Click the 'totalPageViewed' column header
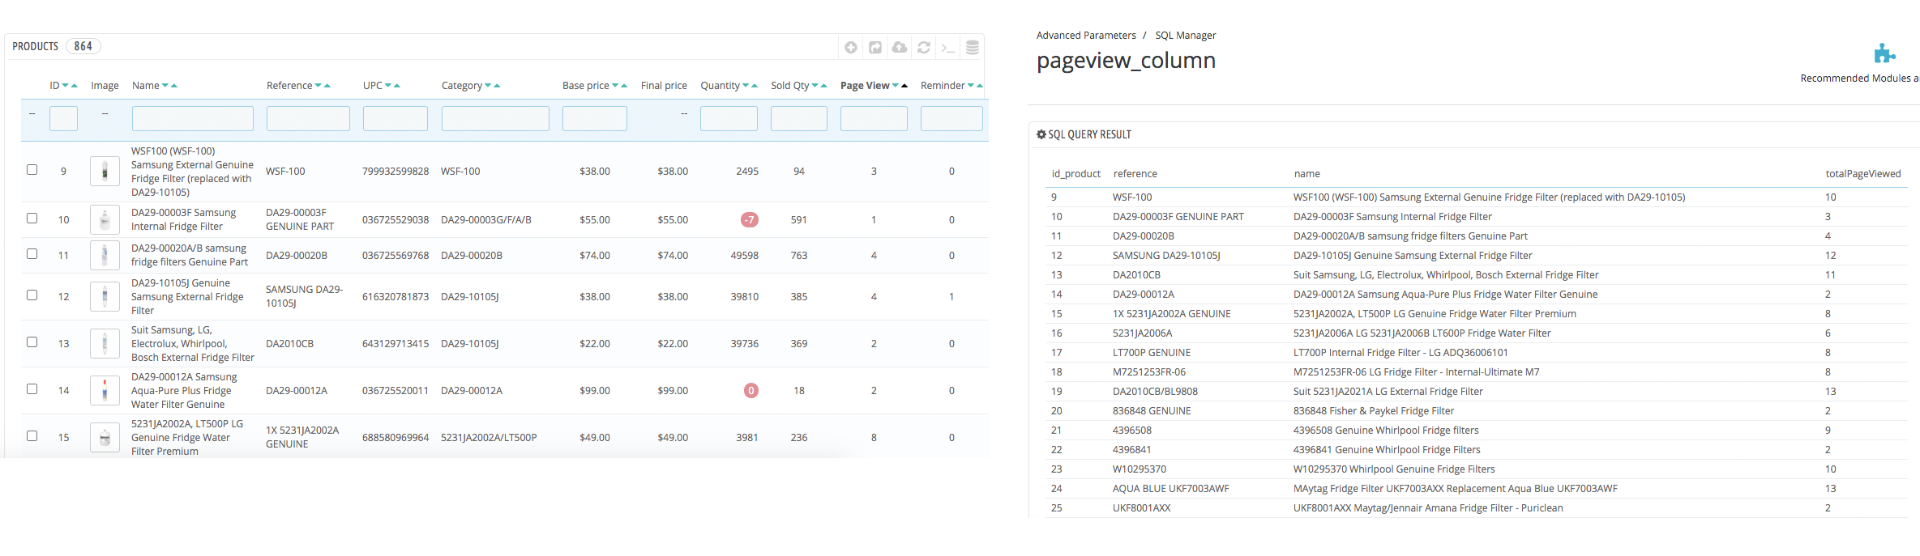The width and height of the screenshot is (1920, 556). click(1863, 173)
